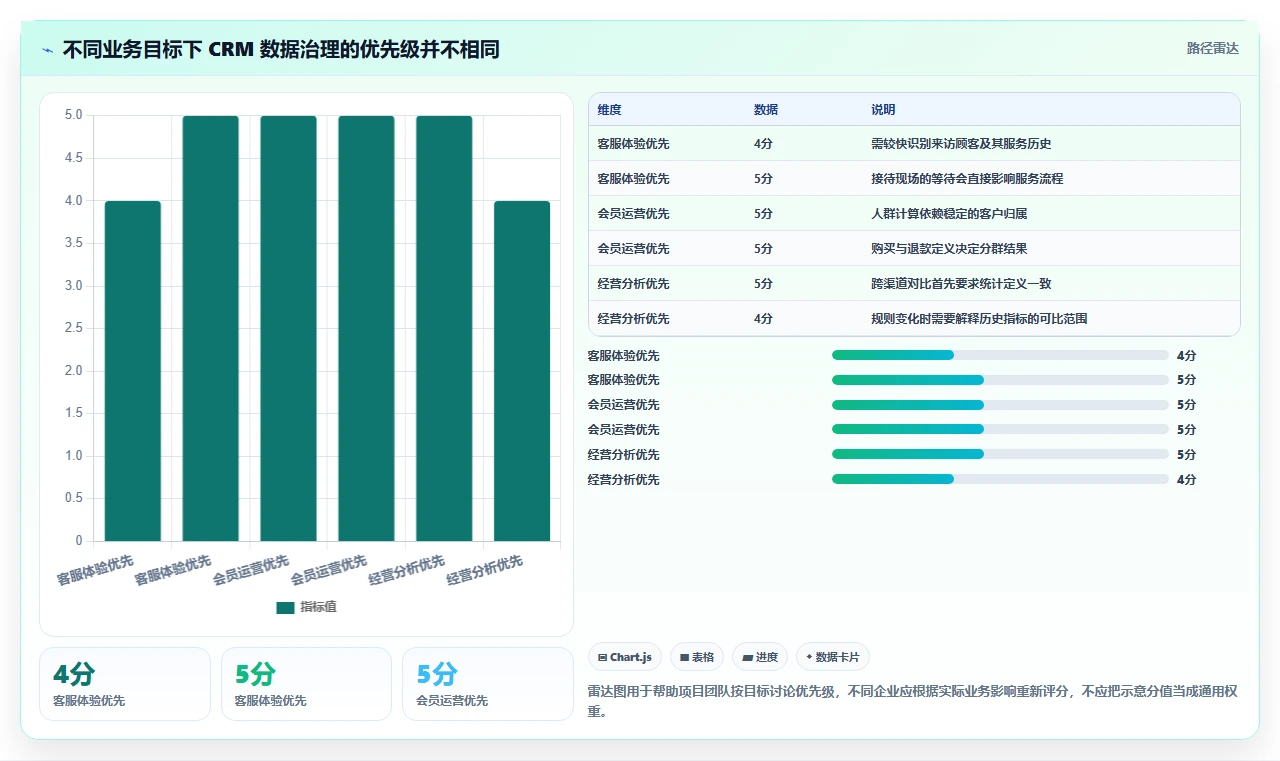Viewport: 1280px width, 761px height.
Task: Click 经营分析优先 in the 跨渠道对比 row
Action: [x=633, y=284]
